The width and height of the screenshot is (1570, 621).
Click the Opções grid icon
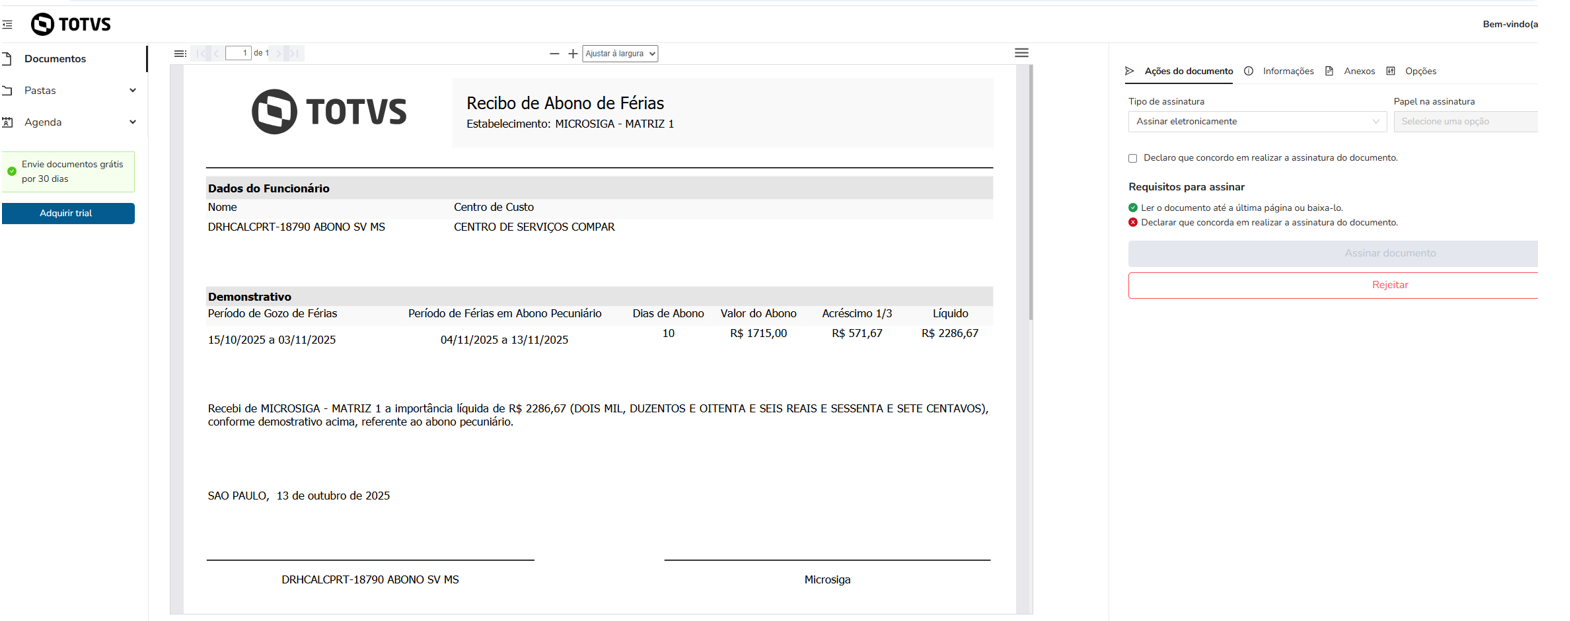(x=1390, y=71)
